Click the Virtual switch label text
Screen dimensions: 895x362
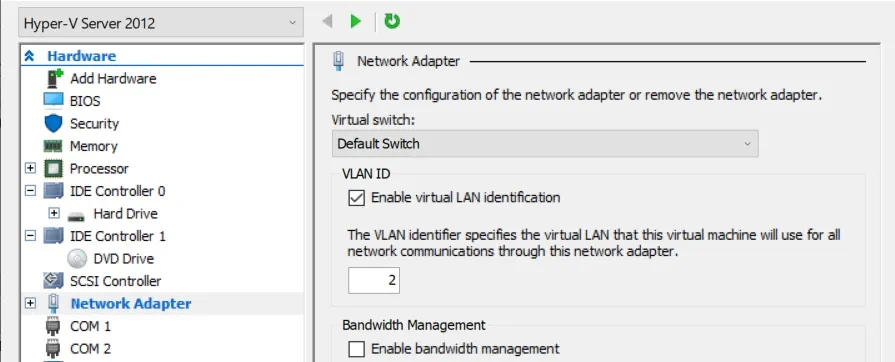click(x=372, y=121)
